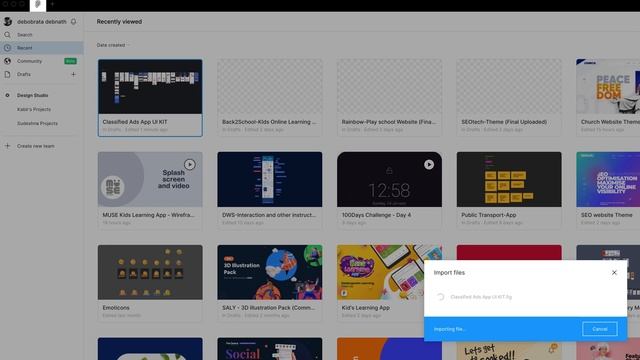Click the Beta badge next to Community
Screen dimensions: 640x360
[70, 61]
